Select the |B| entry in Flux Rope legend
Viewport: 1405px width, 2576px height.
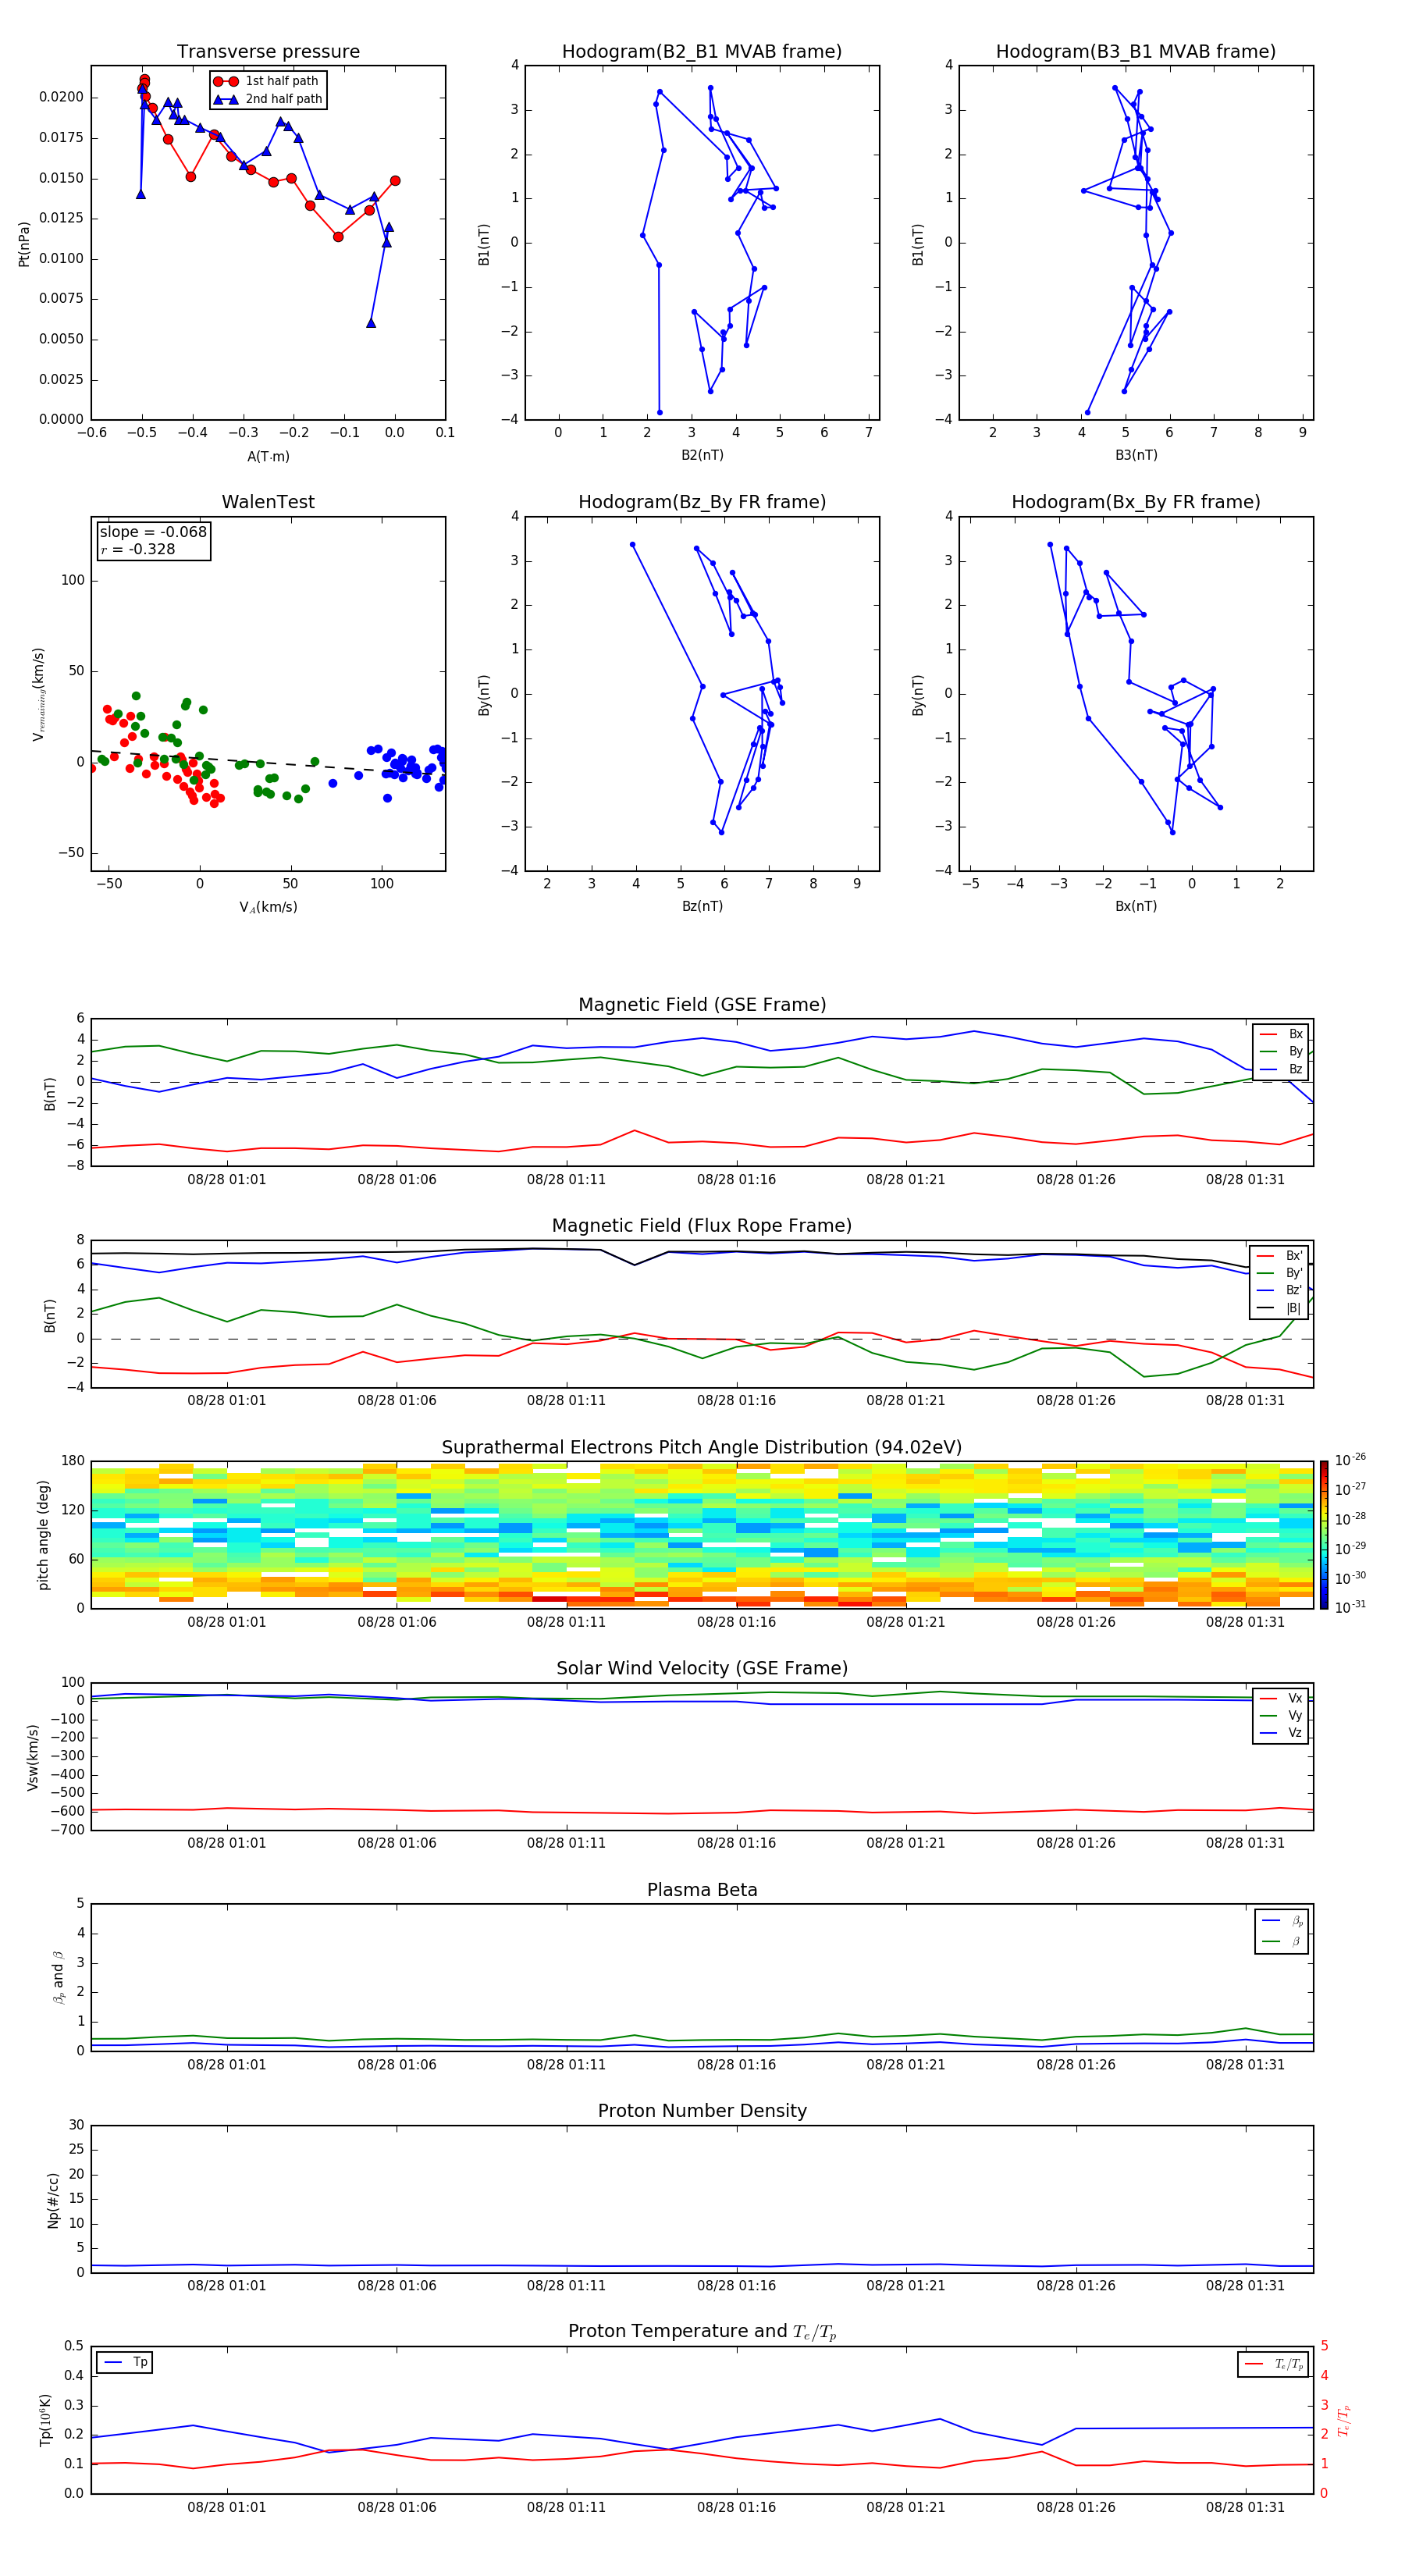click(x=1280, y=1308)
